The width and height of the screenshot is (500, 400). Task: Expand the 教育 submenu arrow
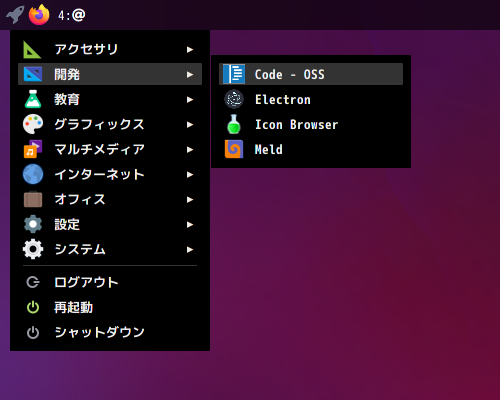[190, 99]
